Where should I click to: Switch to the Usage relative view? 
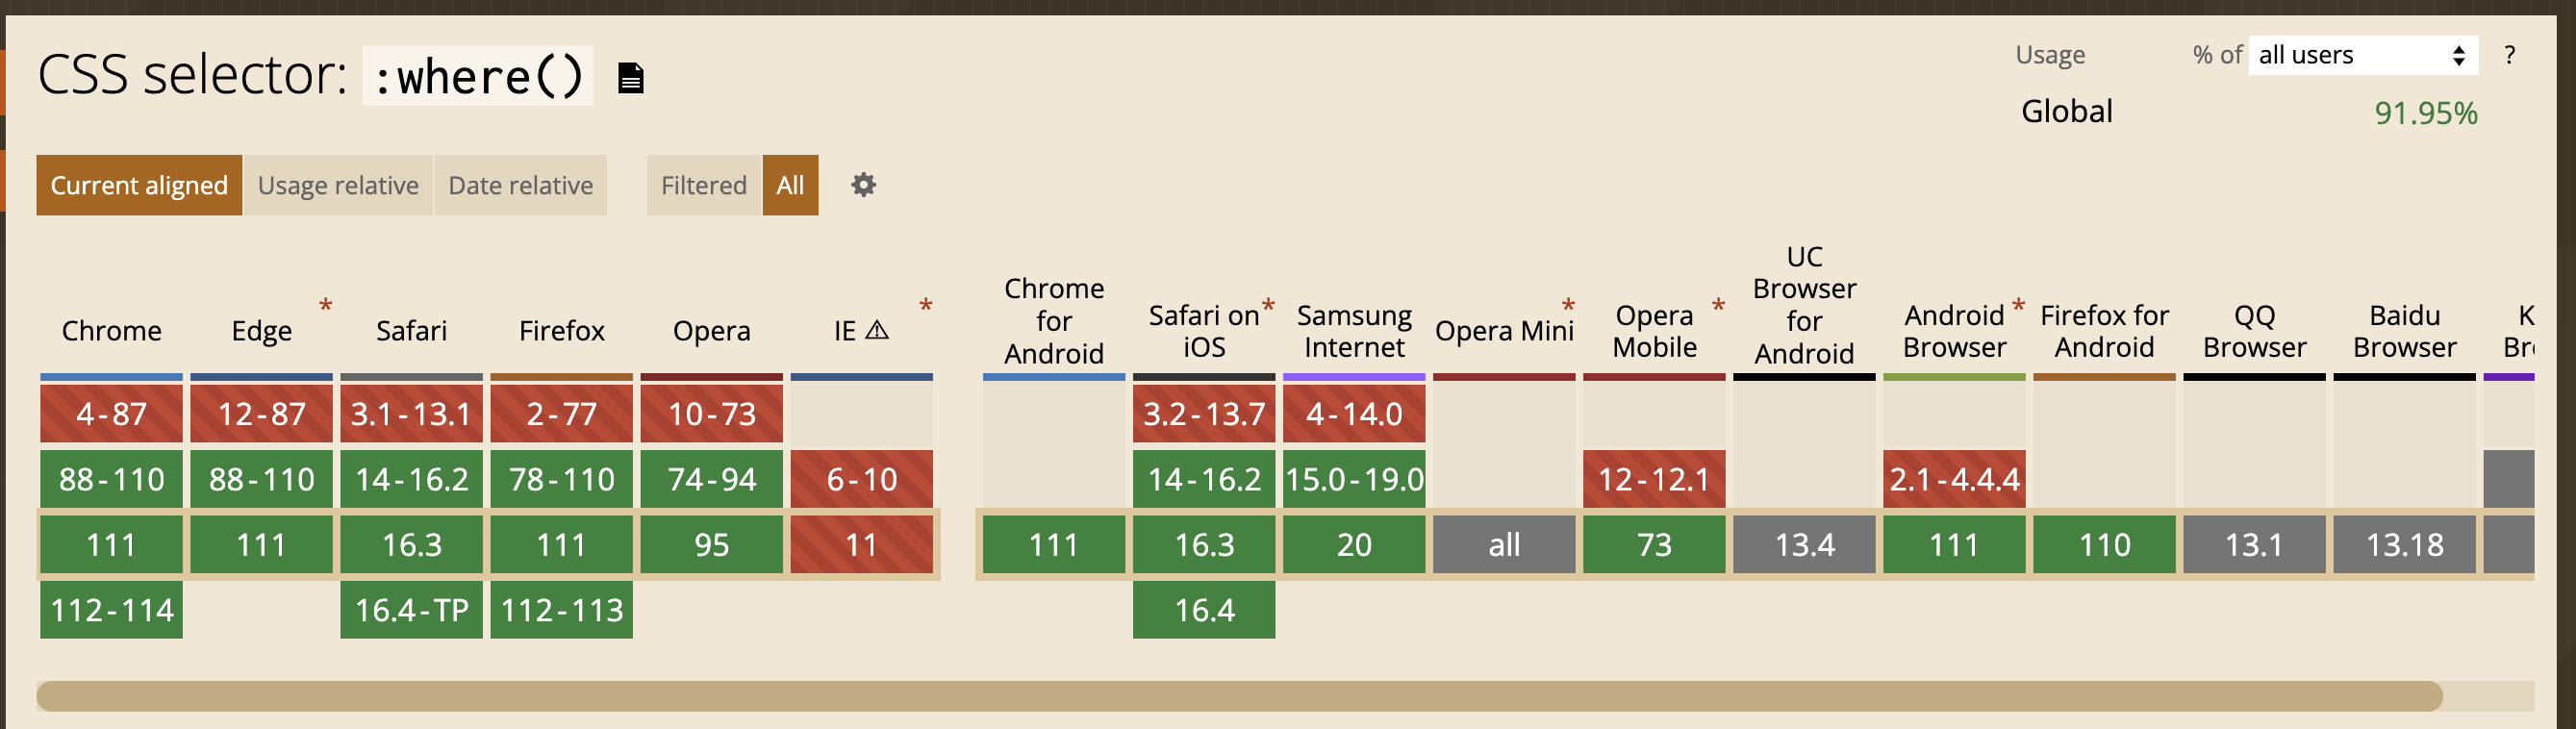[x=338, y=185]
